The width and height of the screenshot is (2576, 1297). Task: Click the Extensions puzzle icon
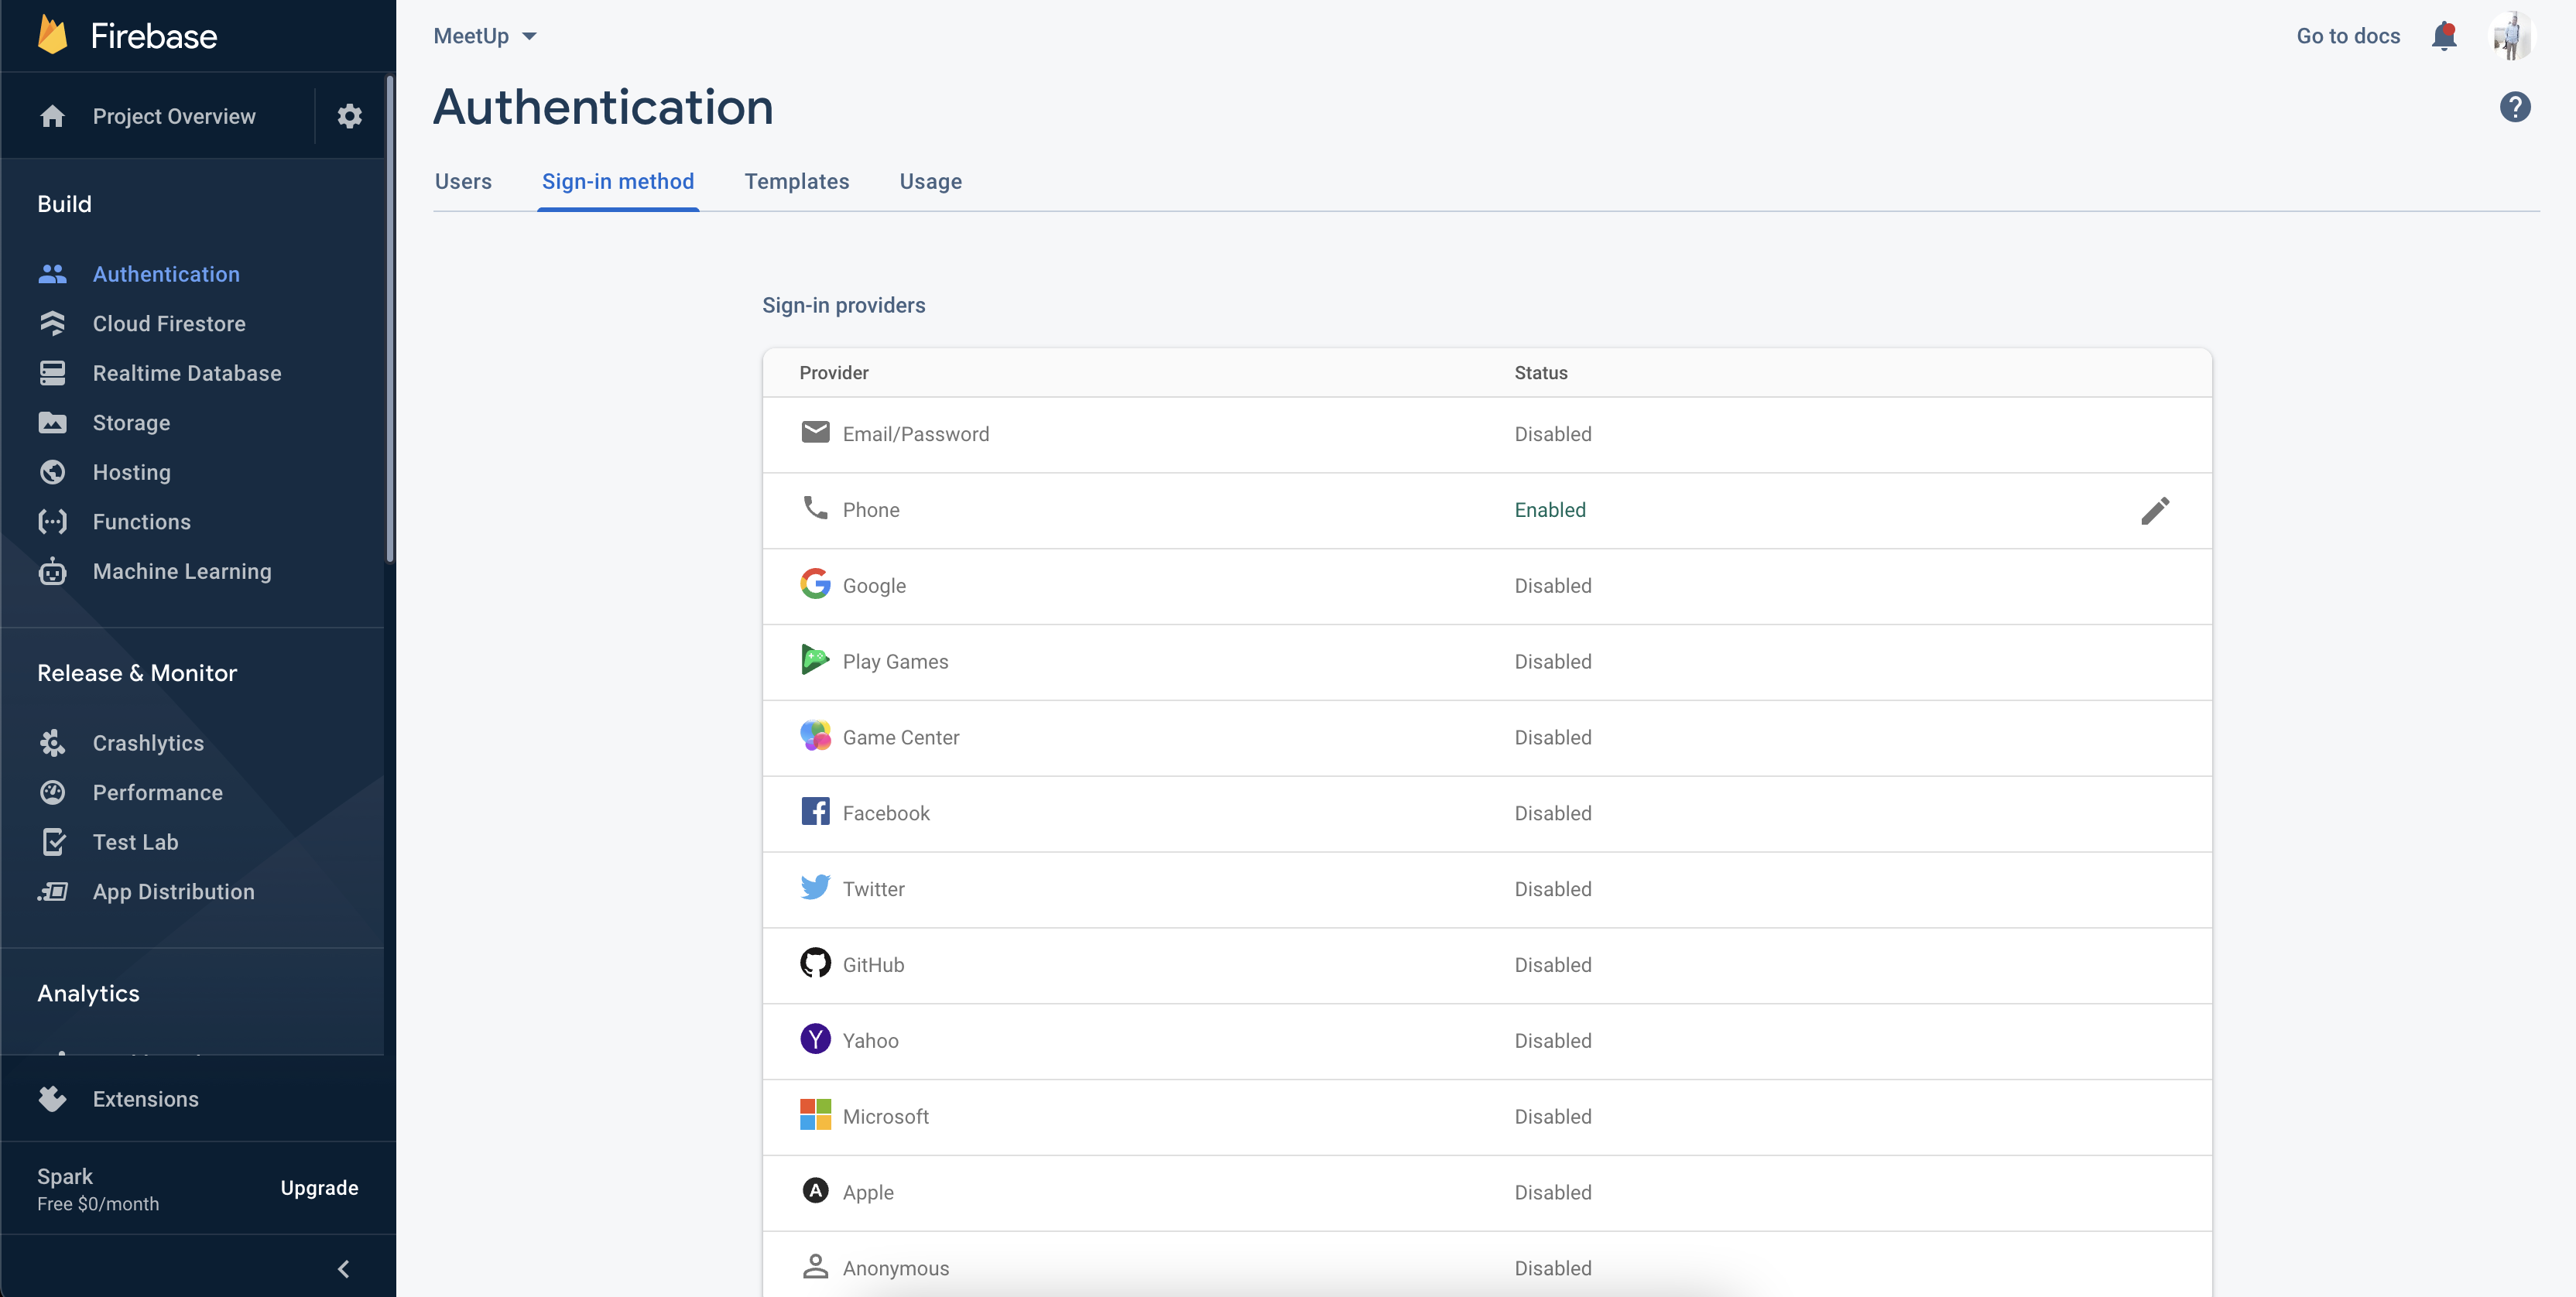point(53,1099)
